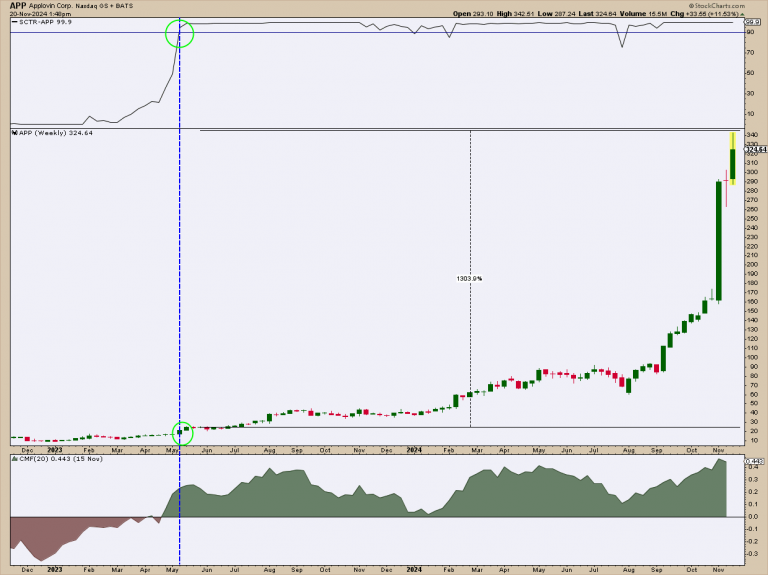Screen dimensions: 768x575
Task: Click the 300 price axis label
Action: click(752, 172)
